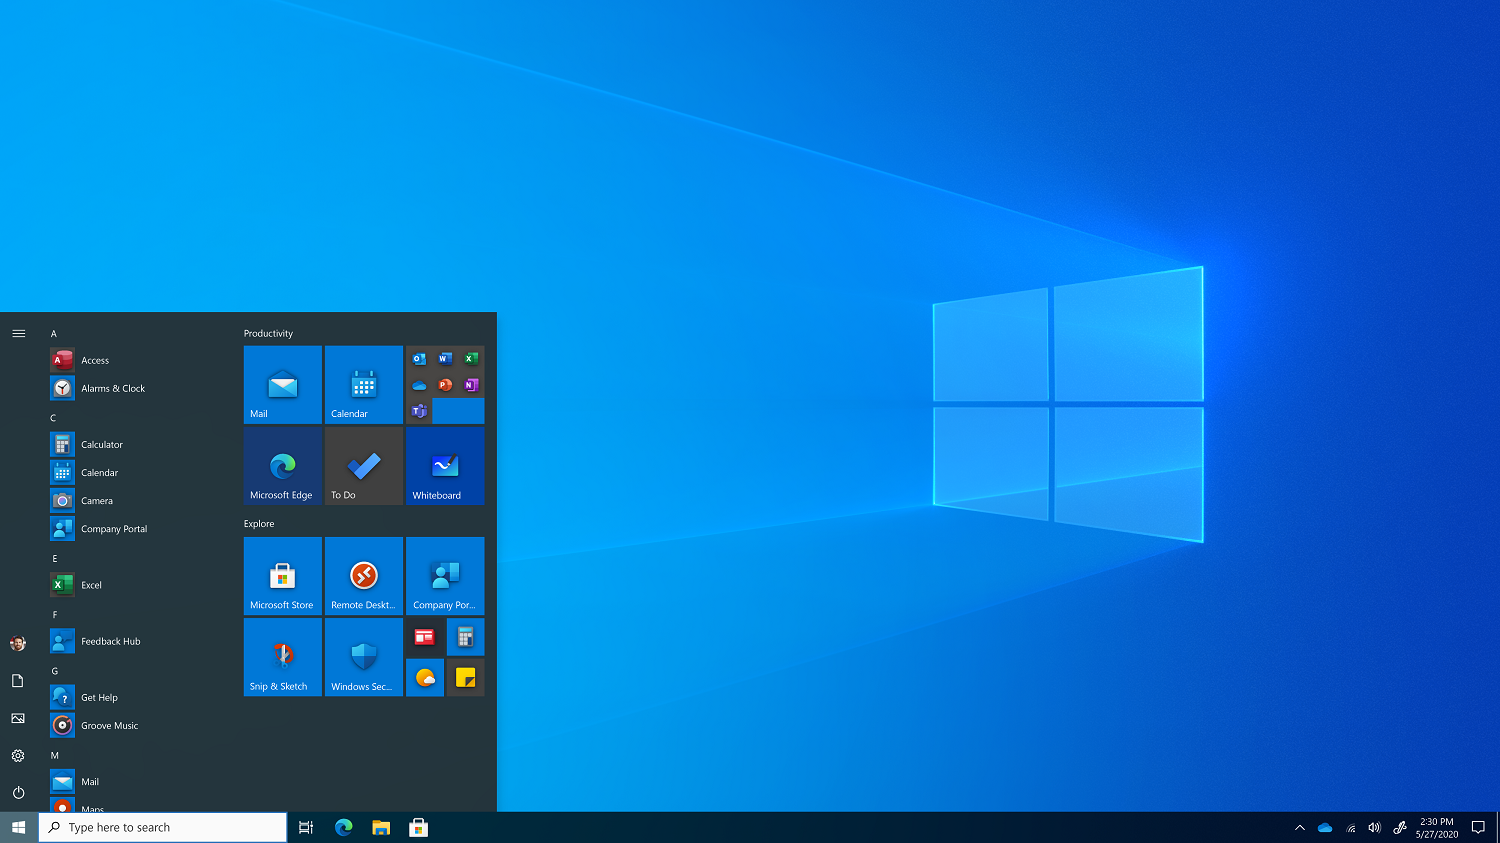This screenshot has width=1500, height=843.
Task: Open the Remote Desktop tile
Action: point(364,576)
